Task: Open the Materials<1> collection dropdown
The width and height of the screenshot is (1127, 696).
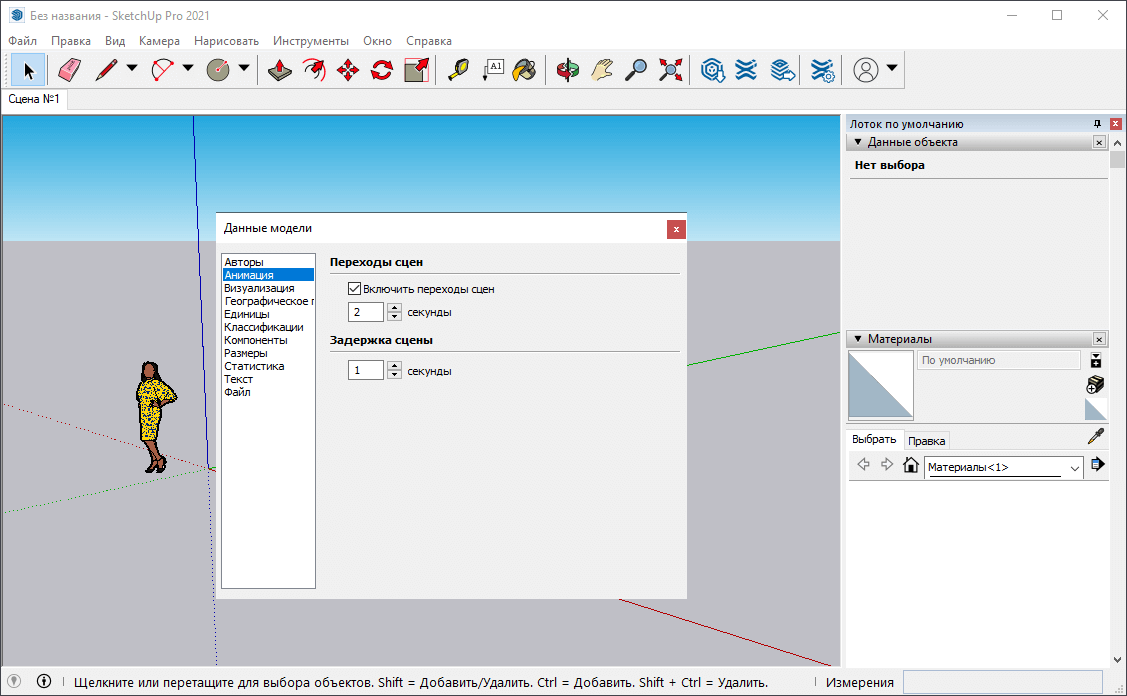Action: pyautogui.click(x=1075, y=467)
